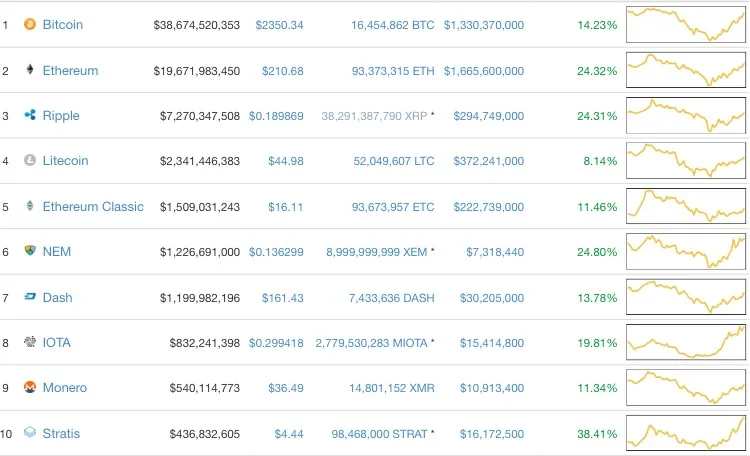The image size is (750, 456).
Task: Open the Ethereum coin page link
Action: (x=70, y=70)
